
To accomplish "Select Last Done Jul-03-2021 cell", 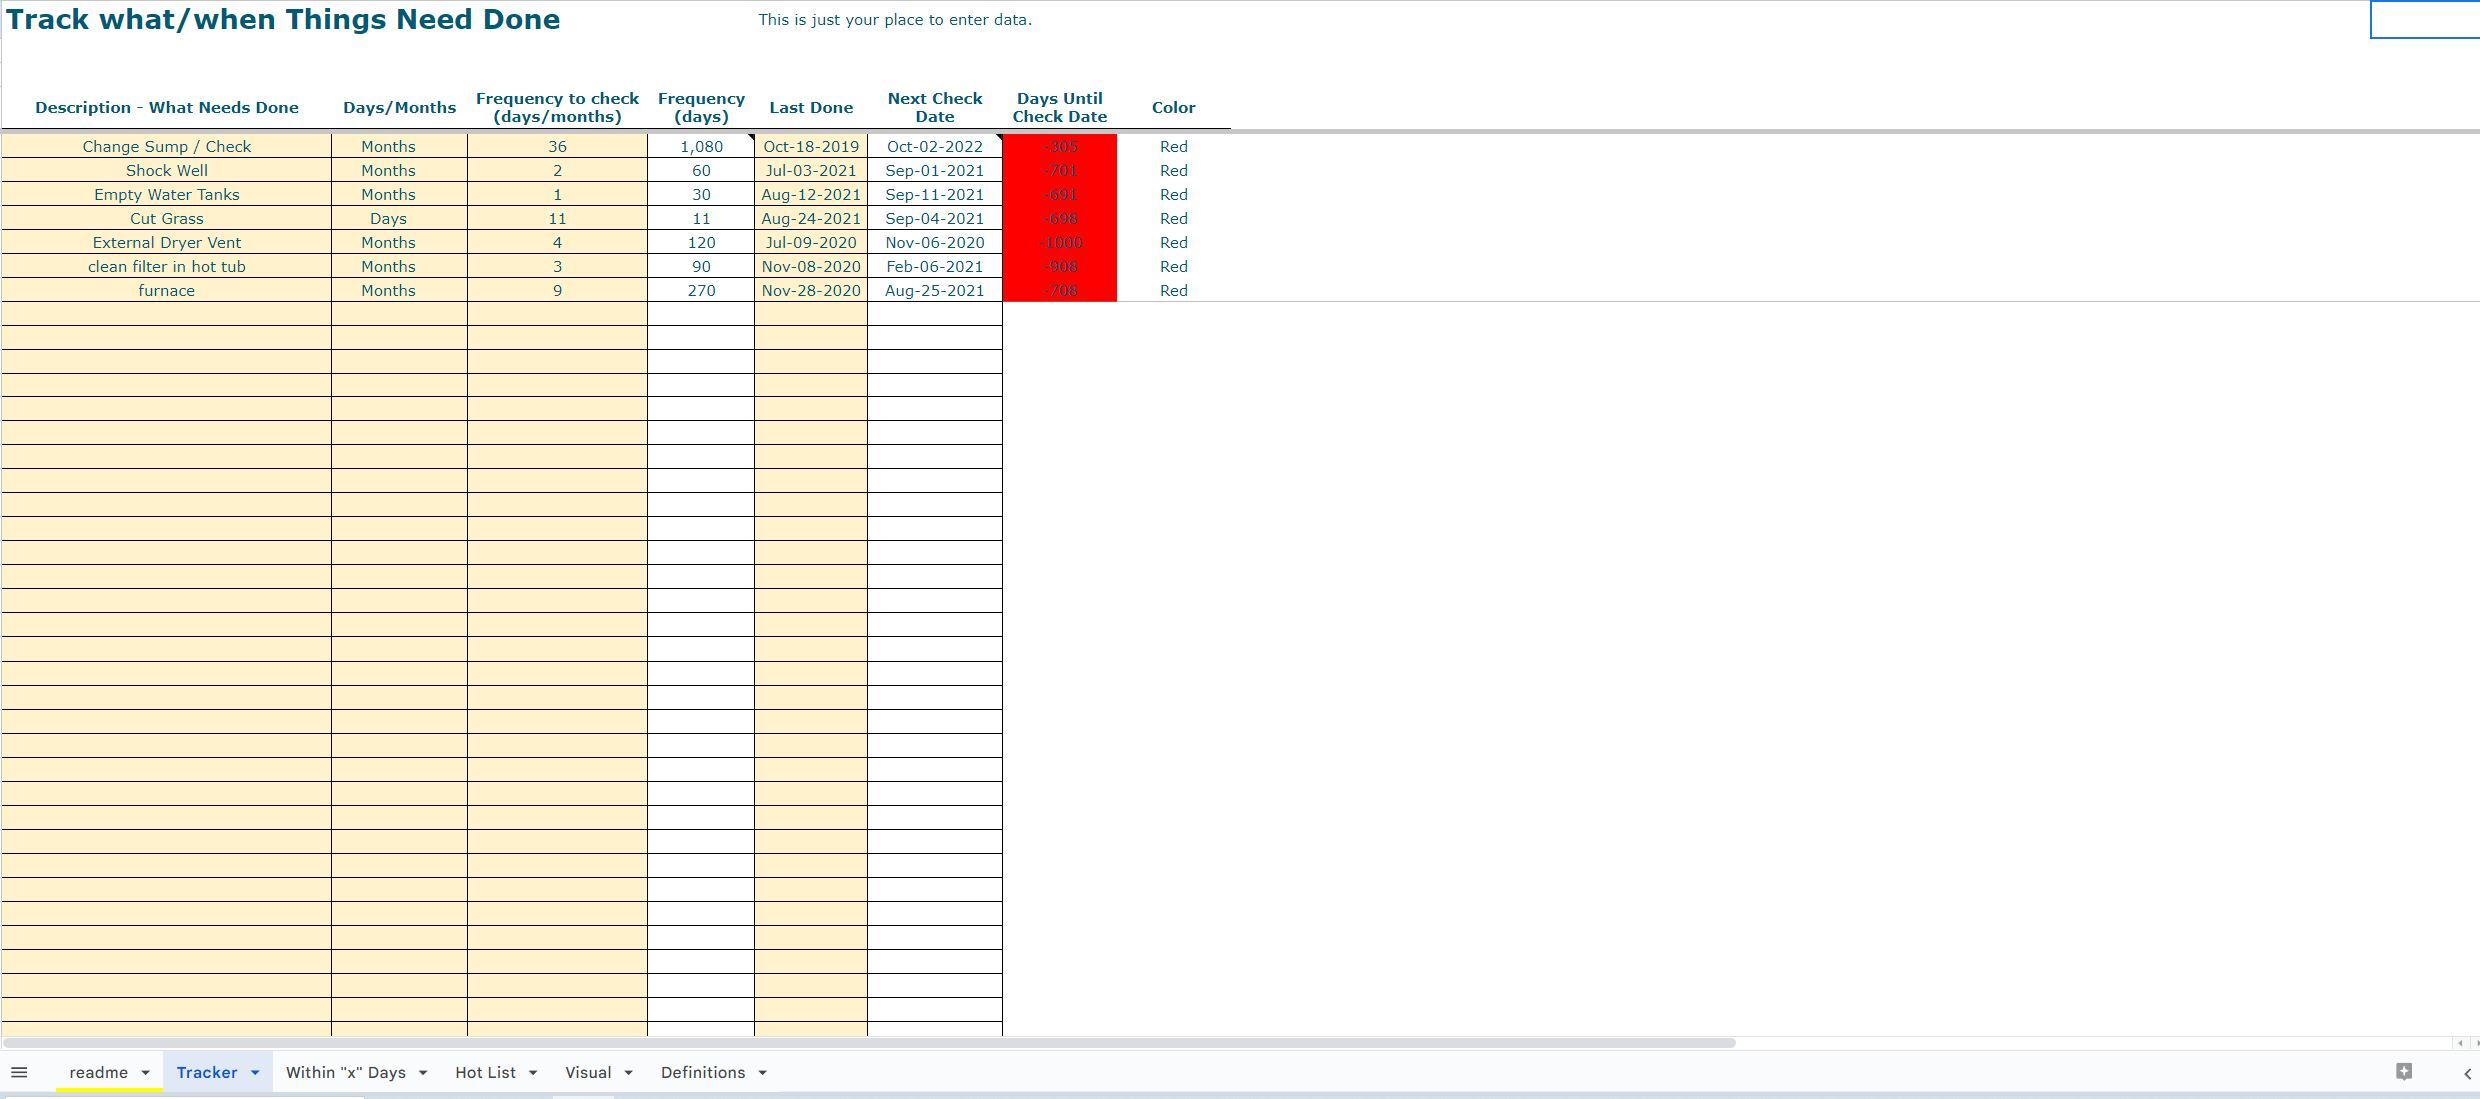I will pyautogui.click(x=811, y=170).
